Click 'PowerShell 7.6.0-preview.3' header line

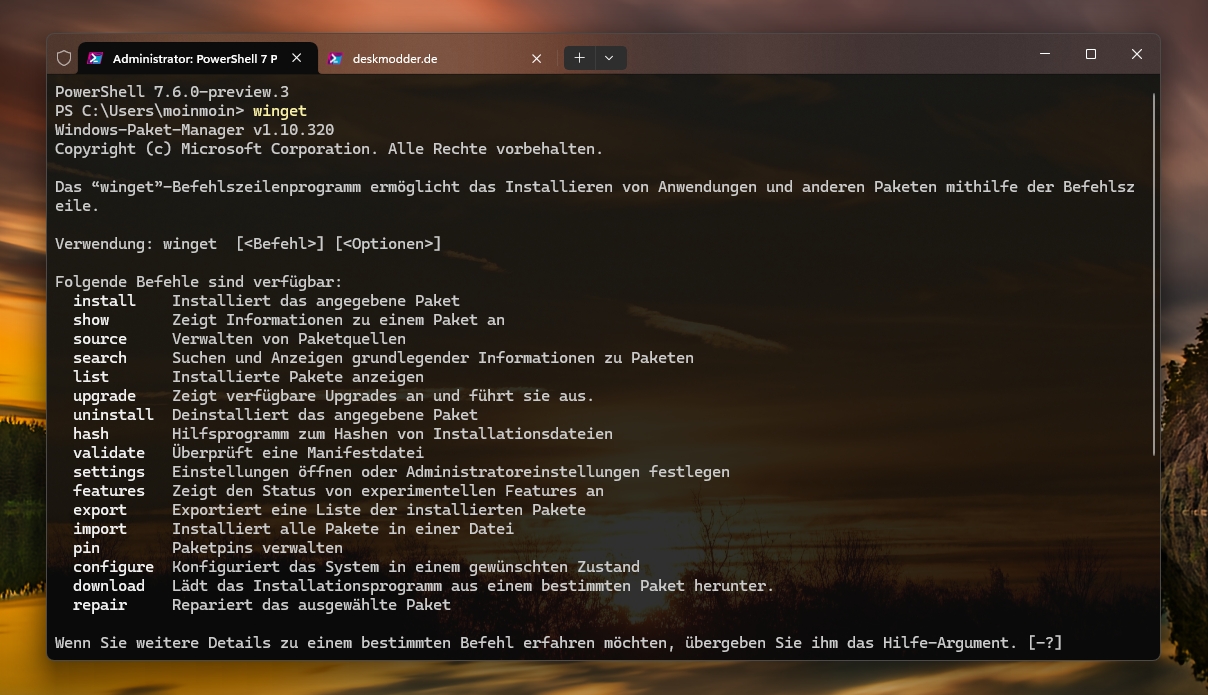coord(172,92)
